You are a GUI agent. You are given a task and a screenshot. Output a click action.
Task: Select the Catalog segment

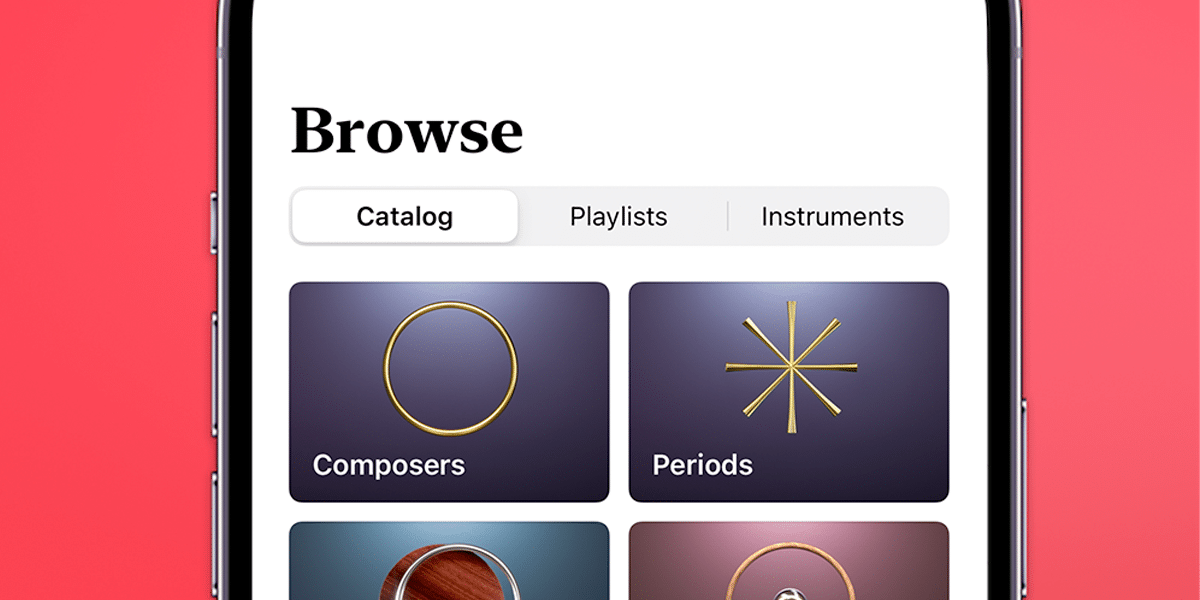405,216
